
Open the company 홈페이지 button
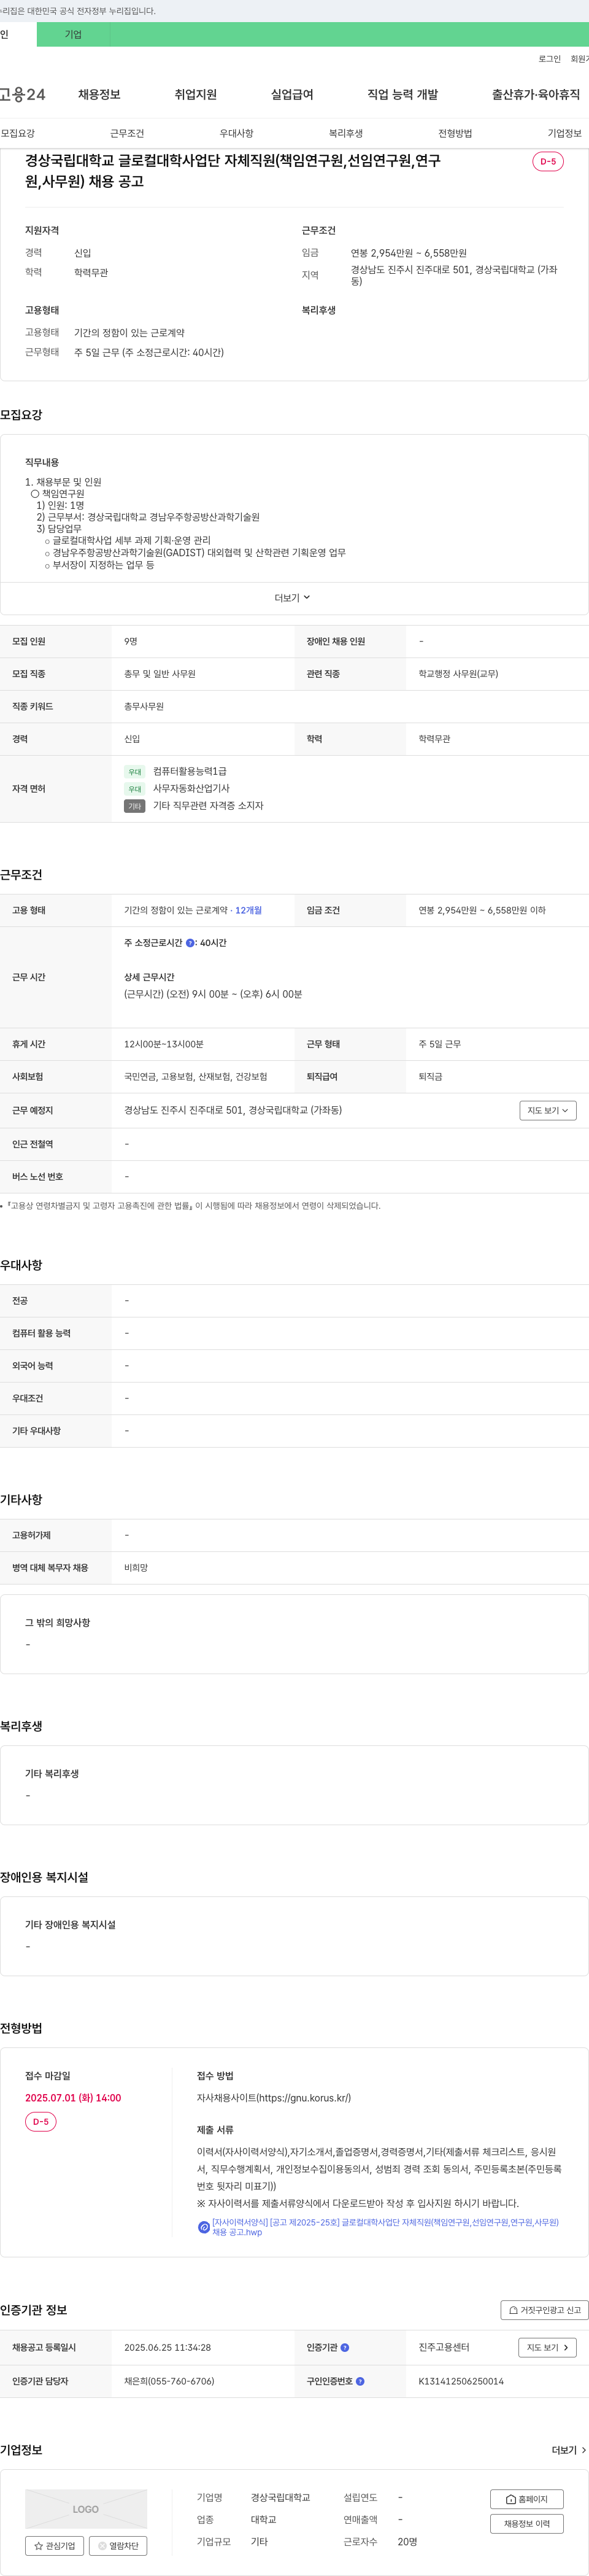tap(527, 2499)
